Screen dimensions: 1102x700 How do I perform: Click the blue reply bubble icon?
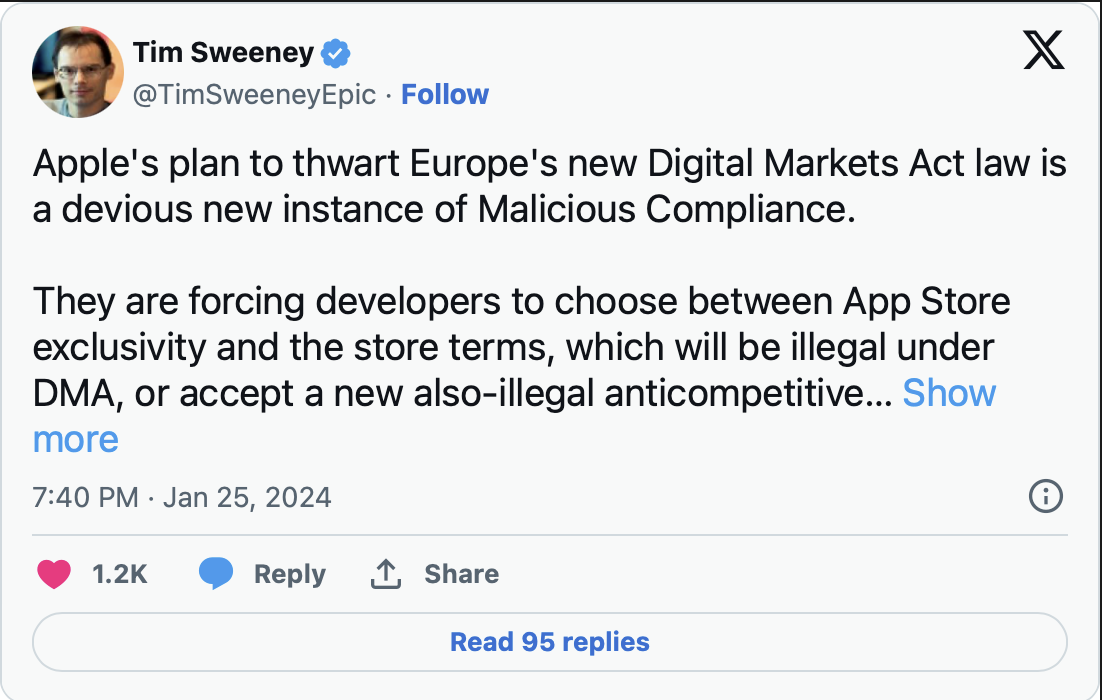[x=216, y=573]
